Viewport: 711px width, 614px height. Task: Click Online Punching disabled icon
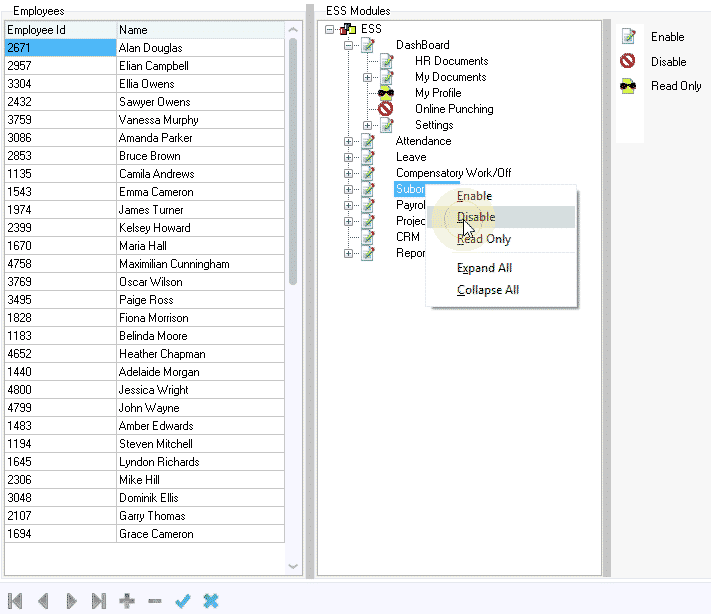pos(385,109)
